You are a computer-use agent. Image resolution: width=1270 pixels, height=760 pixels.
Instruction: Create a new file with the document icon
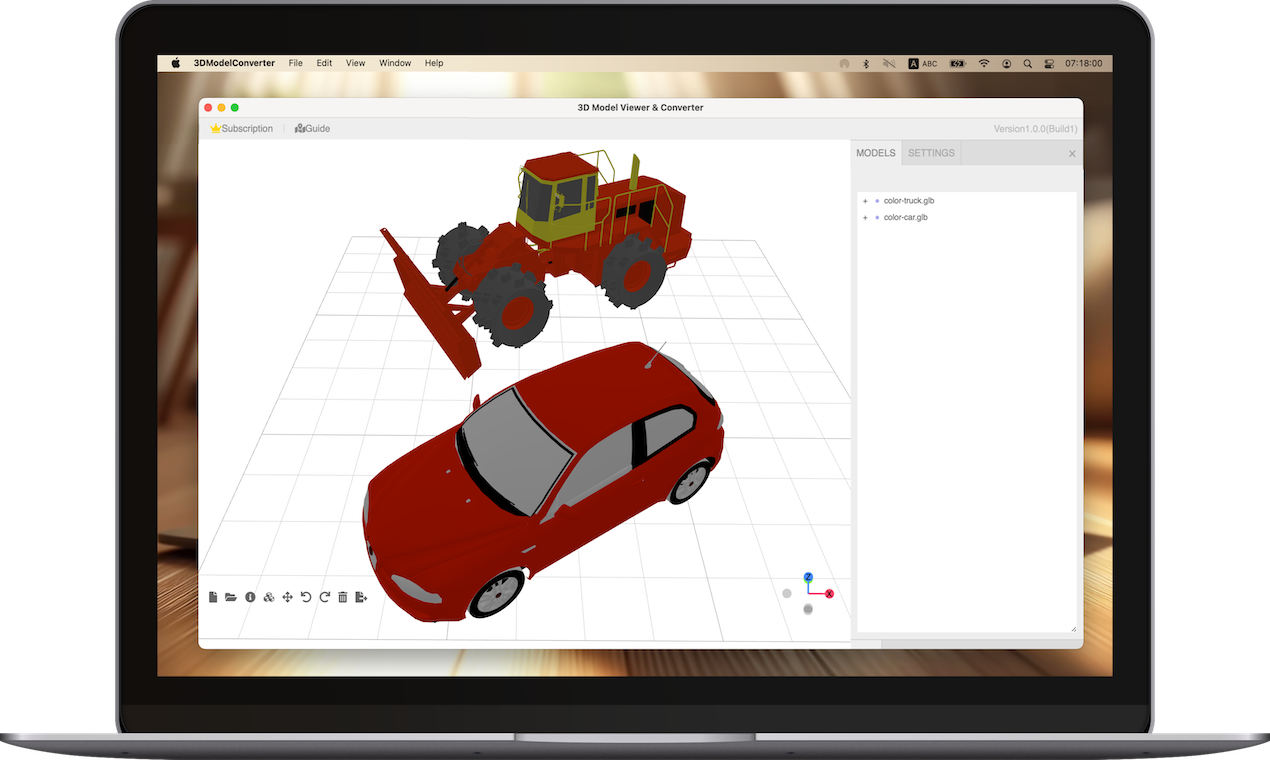(x=213, y=597)
